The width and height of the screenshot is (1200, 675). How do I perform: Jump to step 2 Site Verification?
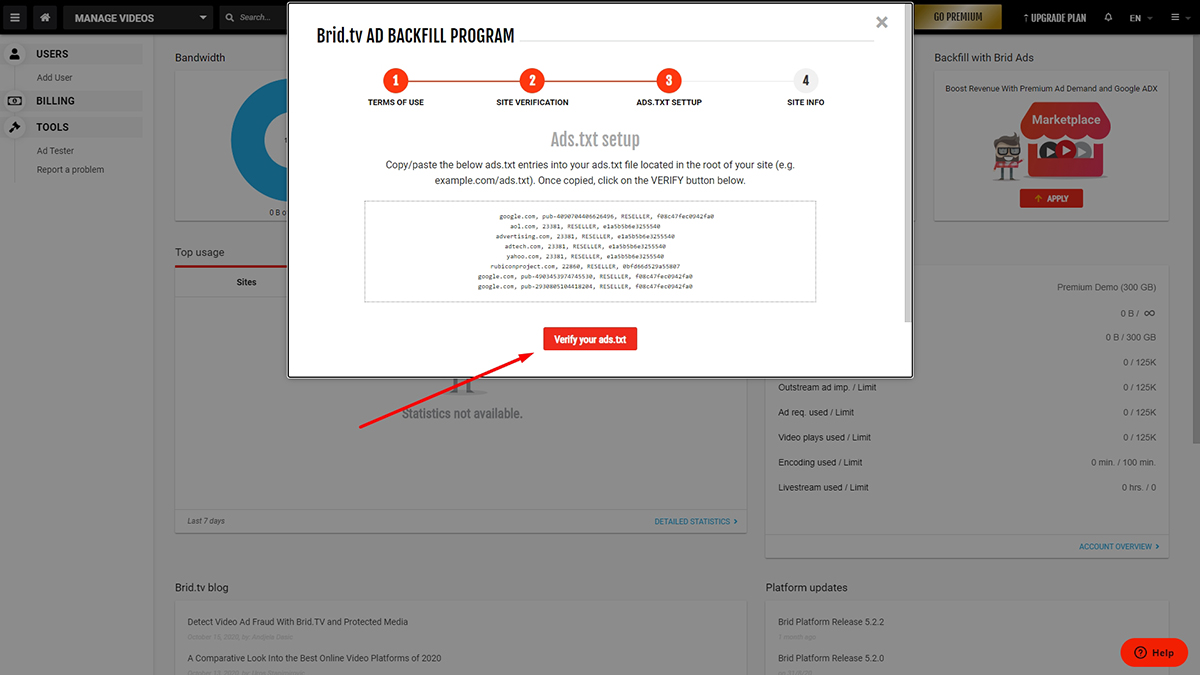pos(532,81)
